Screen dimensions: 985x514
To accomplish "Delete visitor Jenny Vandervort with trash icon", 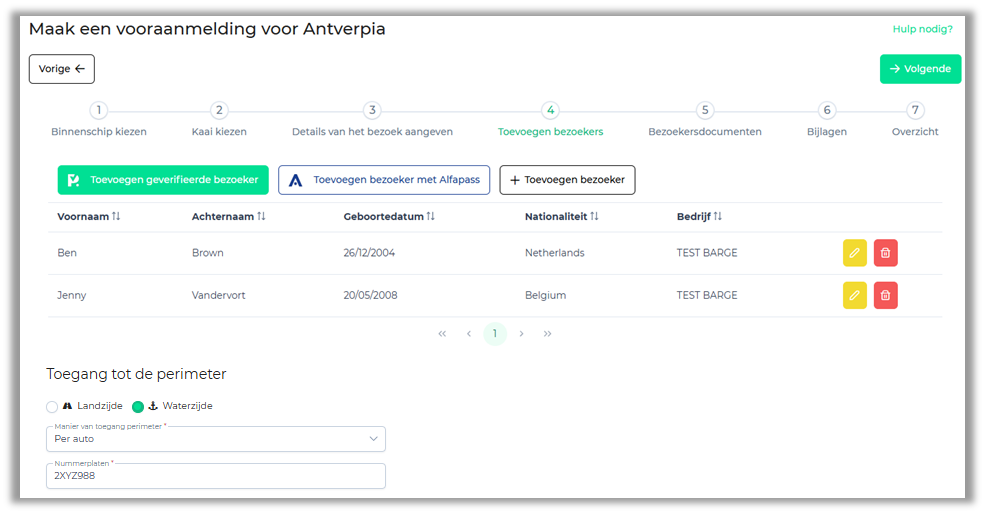I will (885, 295).
